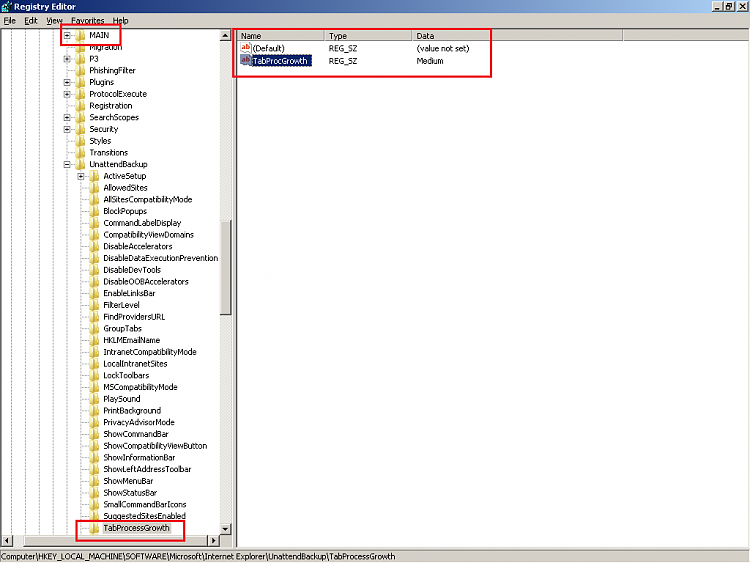Click the GroupTabs folder icon
The height and width of the screenshot is (563, 750).
pyautogui.click(x=94, y=329)
